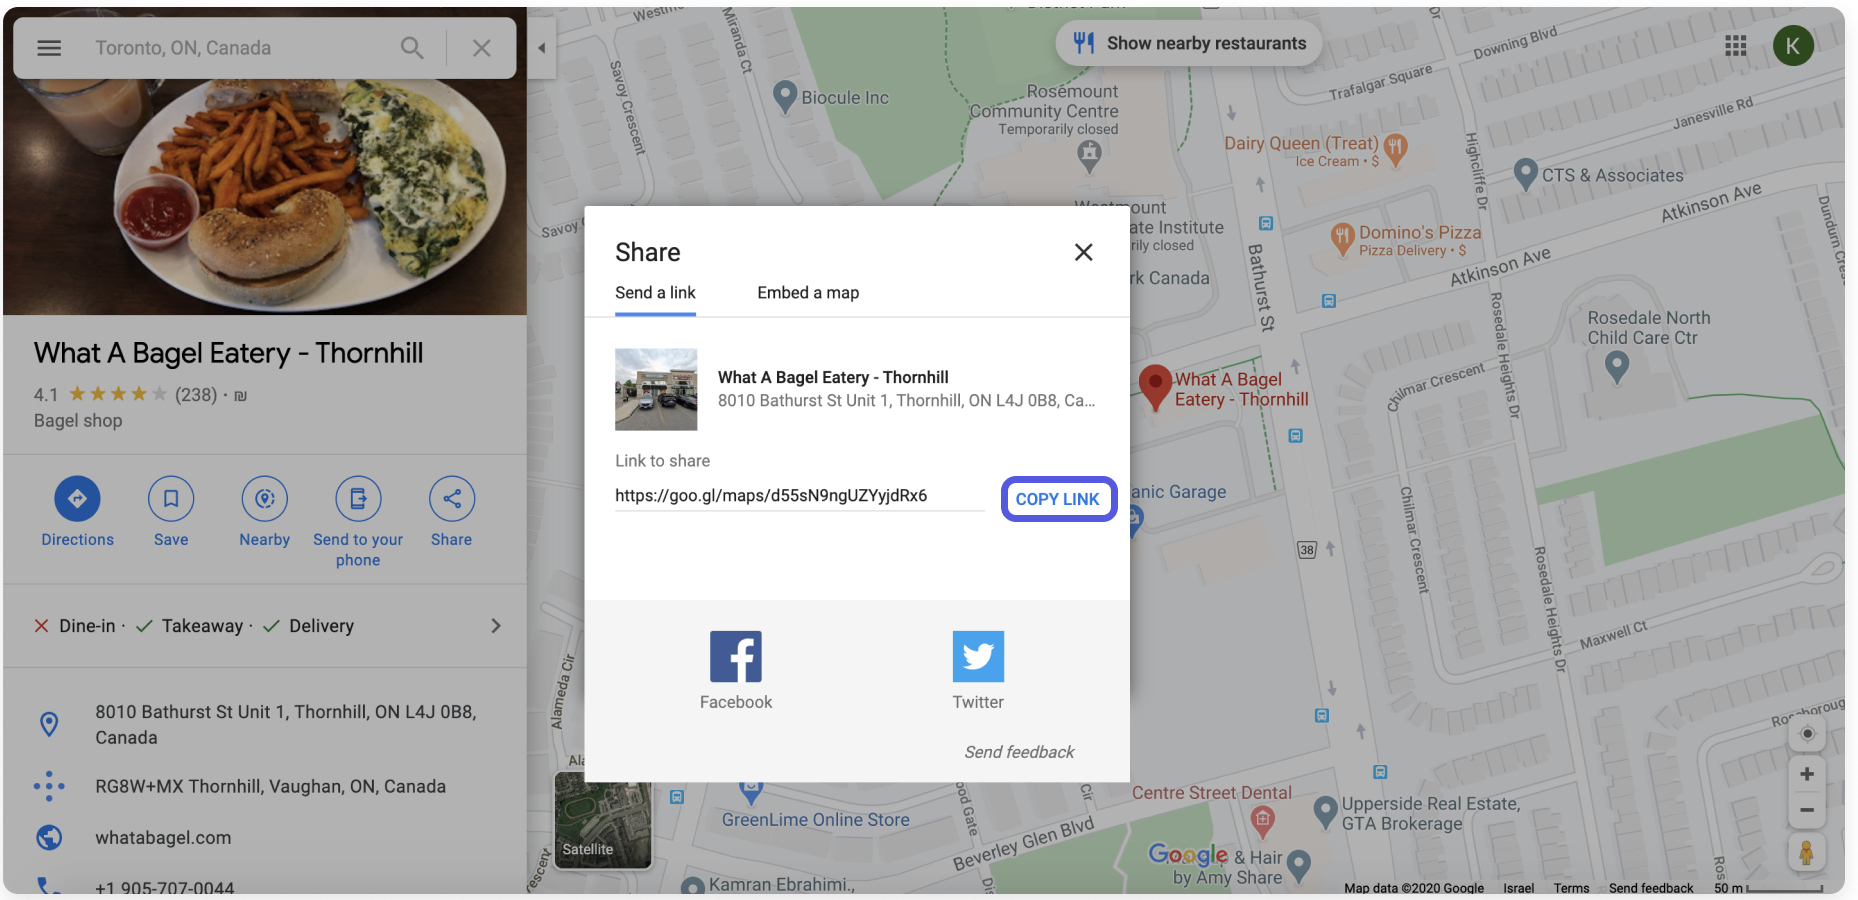Click Dairy Queen (Treat) restaurant marker

click(1396, 148)
